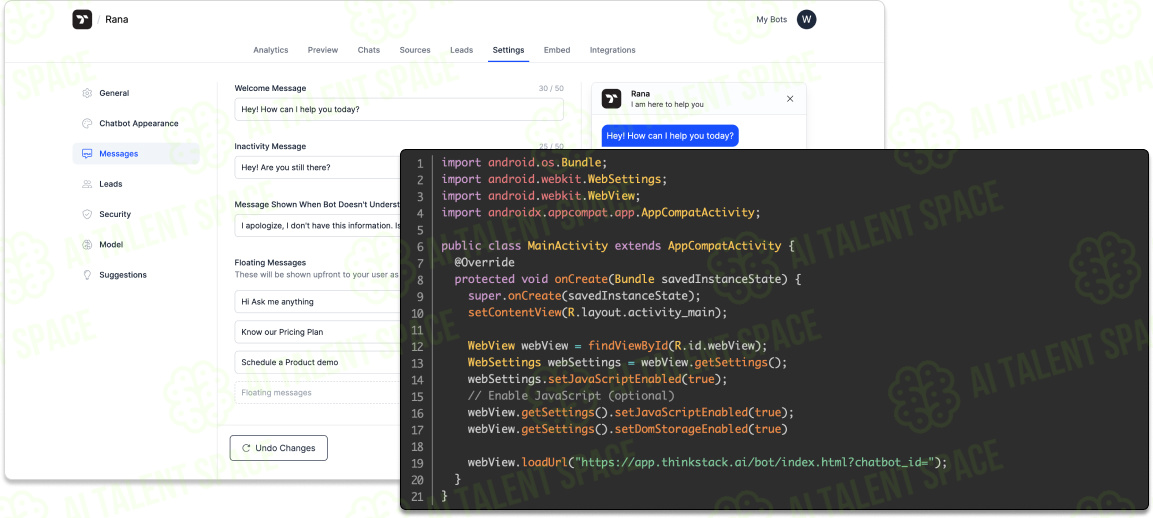The height and width of the screenshot is (518, 1153).
Task: Open the My Bots link
Action: pyautogui.click(x=771, y=20)
